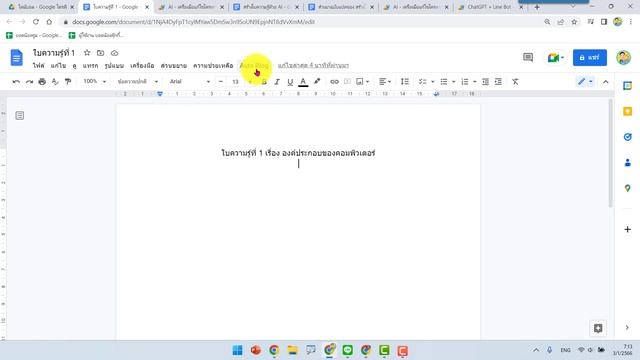
Task: Get add-ons with the plus icon
Action: [627, 229]
